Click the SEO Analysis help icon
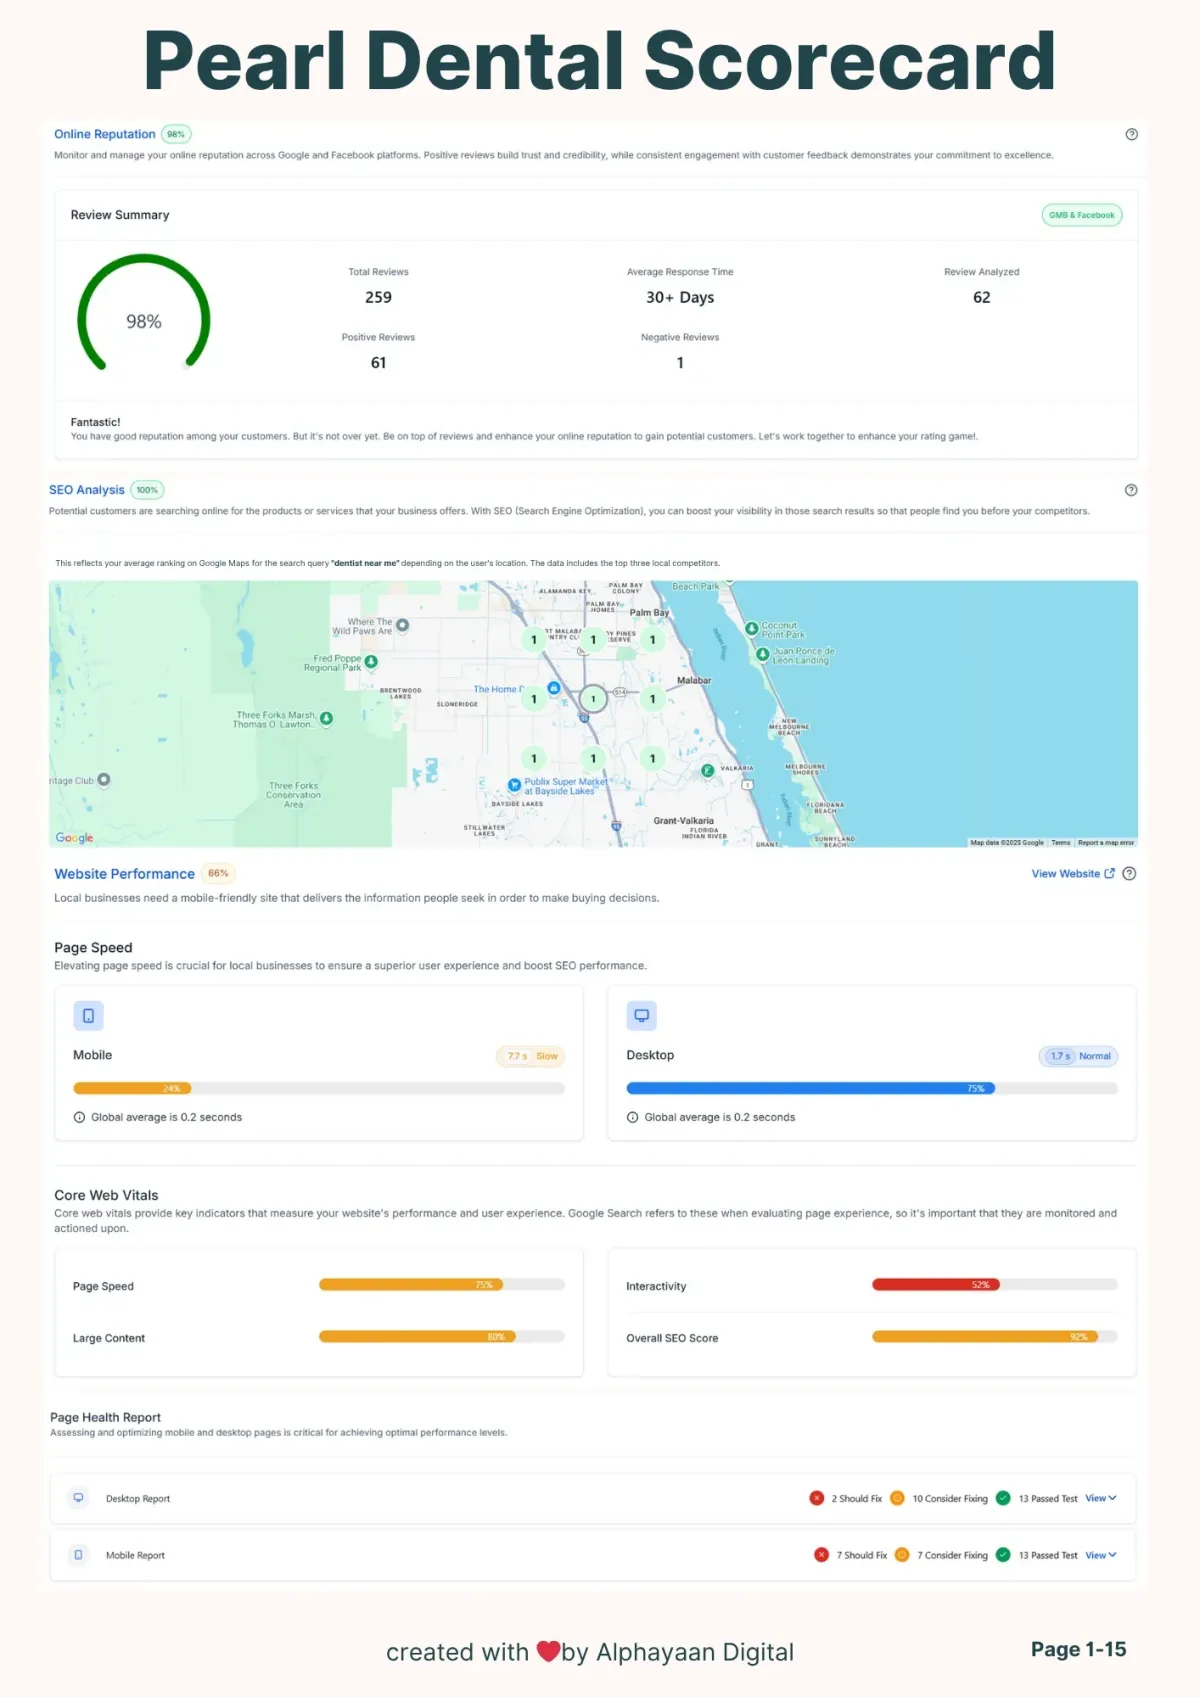1200x1697 pixels. (1131, 490)
